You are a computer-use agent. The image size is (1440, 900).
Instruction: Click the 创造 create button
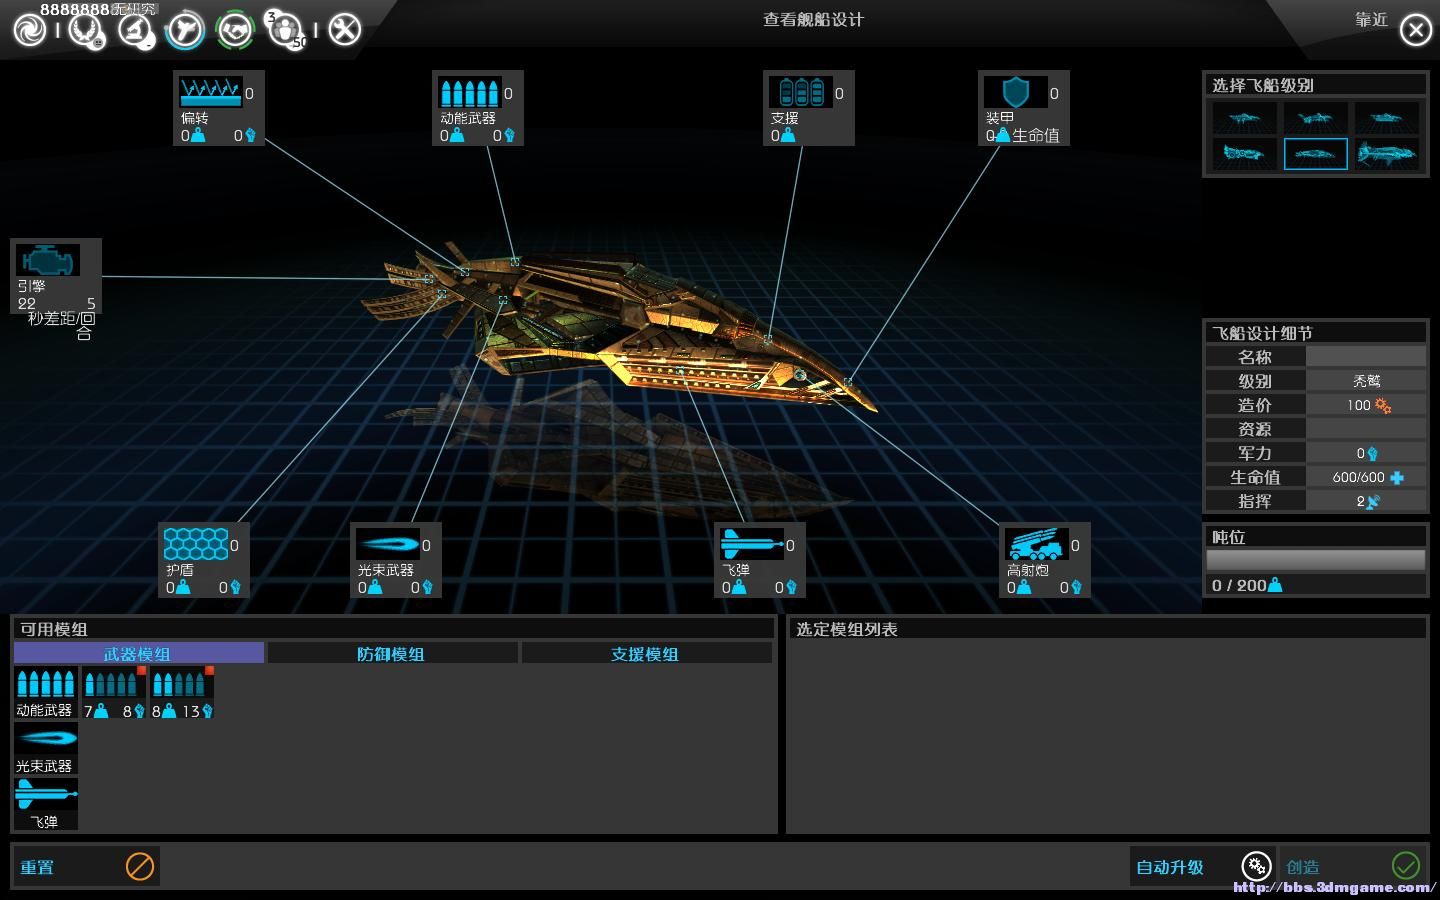point(1353,866)
